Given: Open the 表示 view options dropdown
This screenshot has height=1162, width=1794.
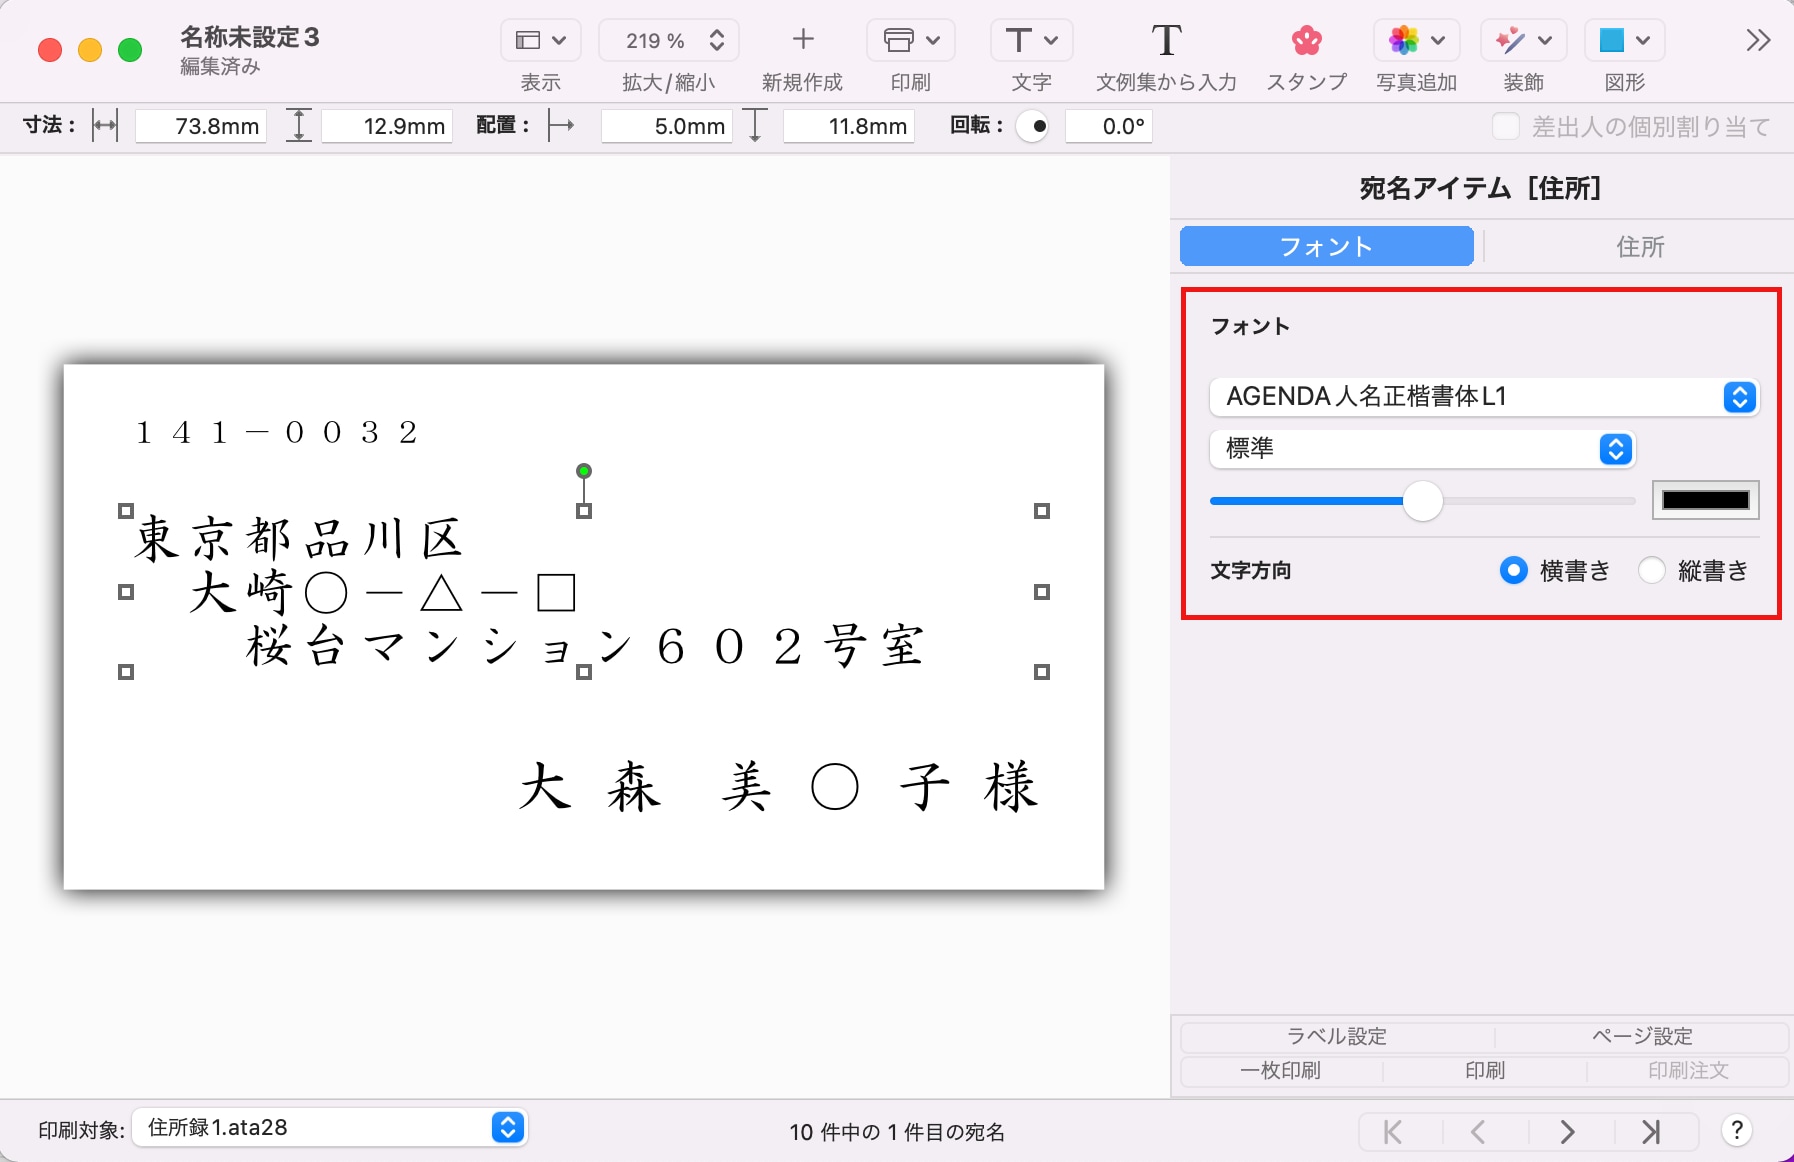Looking at the screenshot, I should coord(540,40).
